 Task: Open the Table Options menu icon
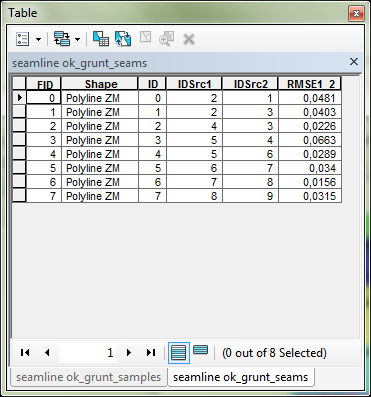[x=22, y=39]
